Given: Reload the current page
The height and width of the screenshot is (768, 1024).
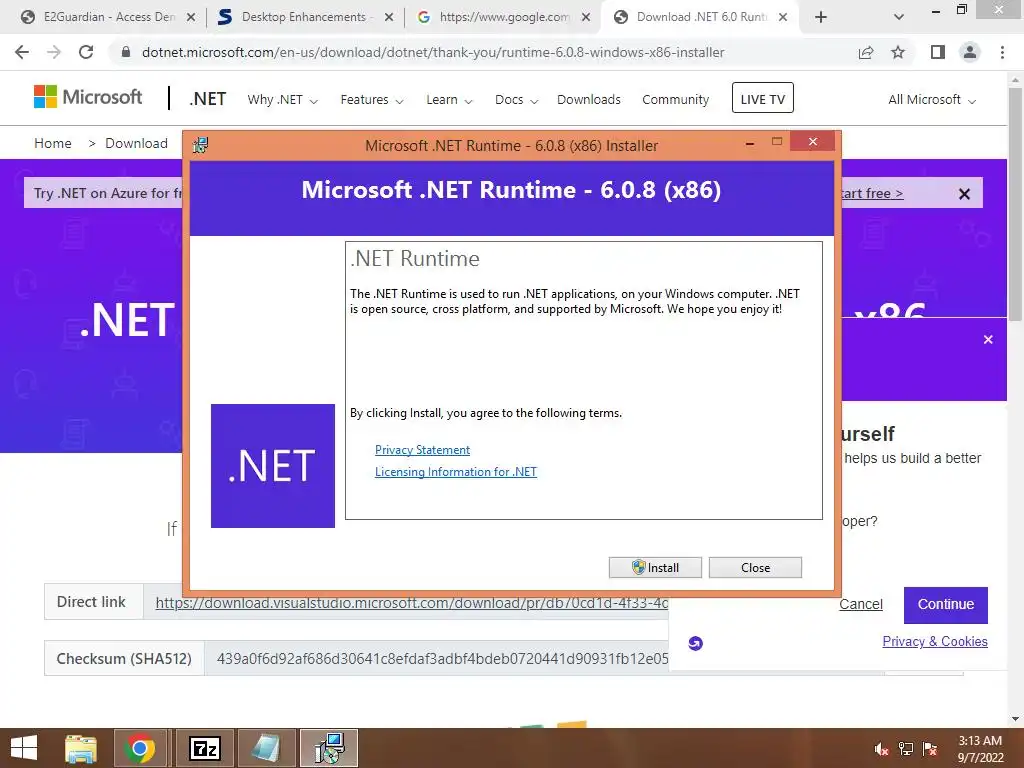Looking at the screenshot, I should click(x=86, y=52).
